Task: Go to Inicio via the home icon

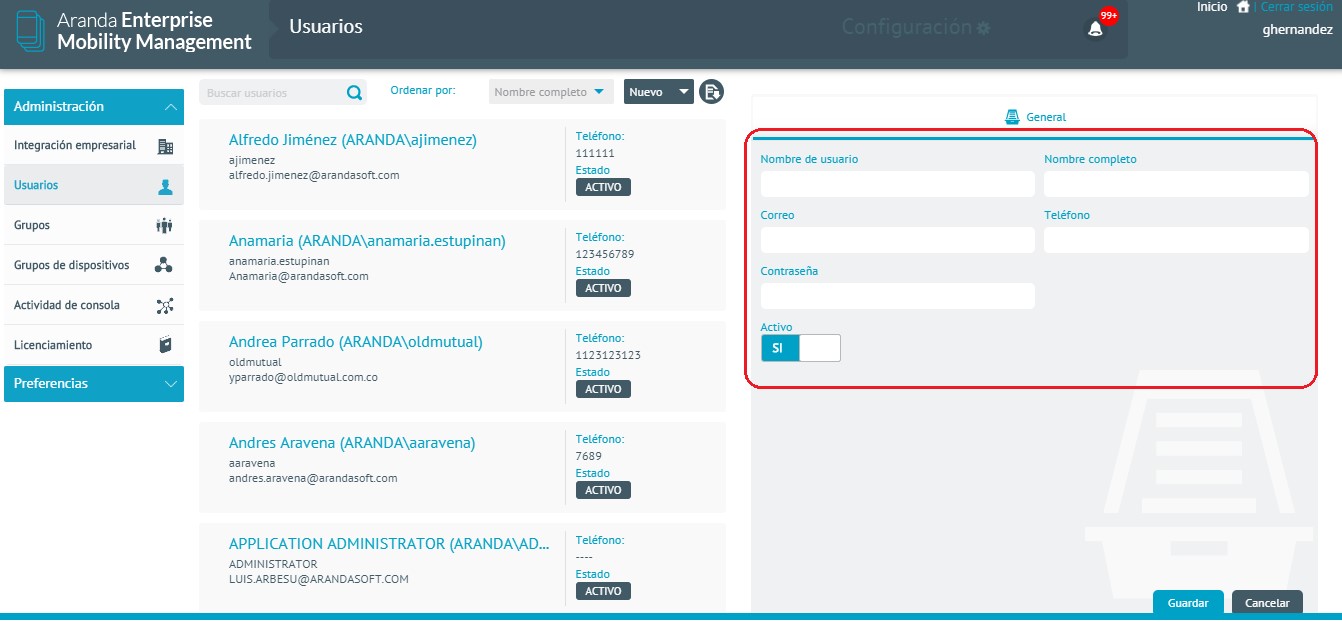Action: point(1243,7)
